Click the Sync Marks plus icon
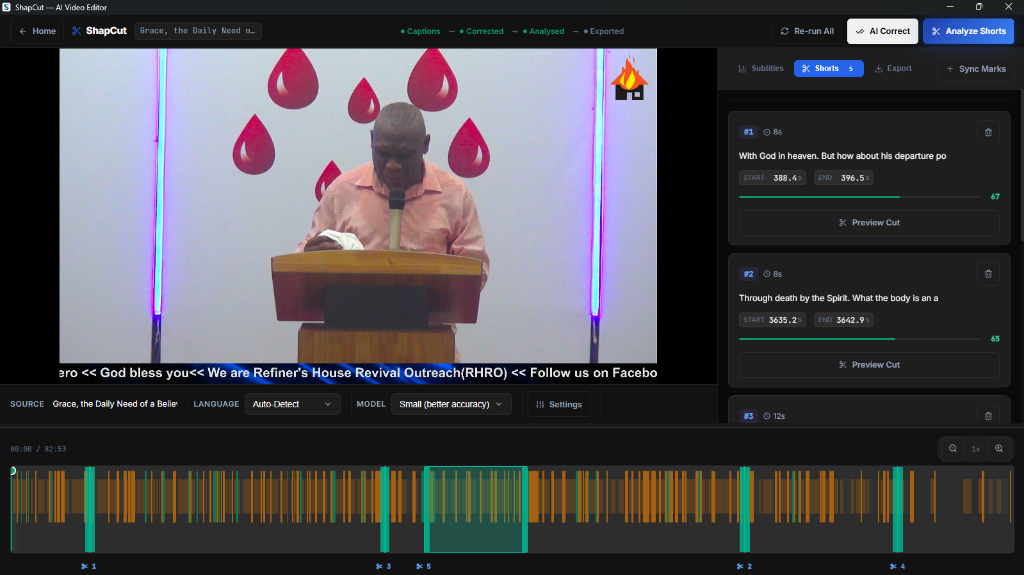This screenshot has width=1024, height=575. click(950, 69)
